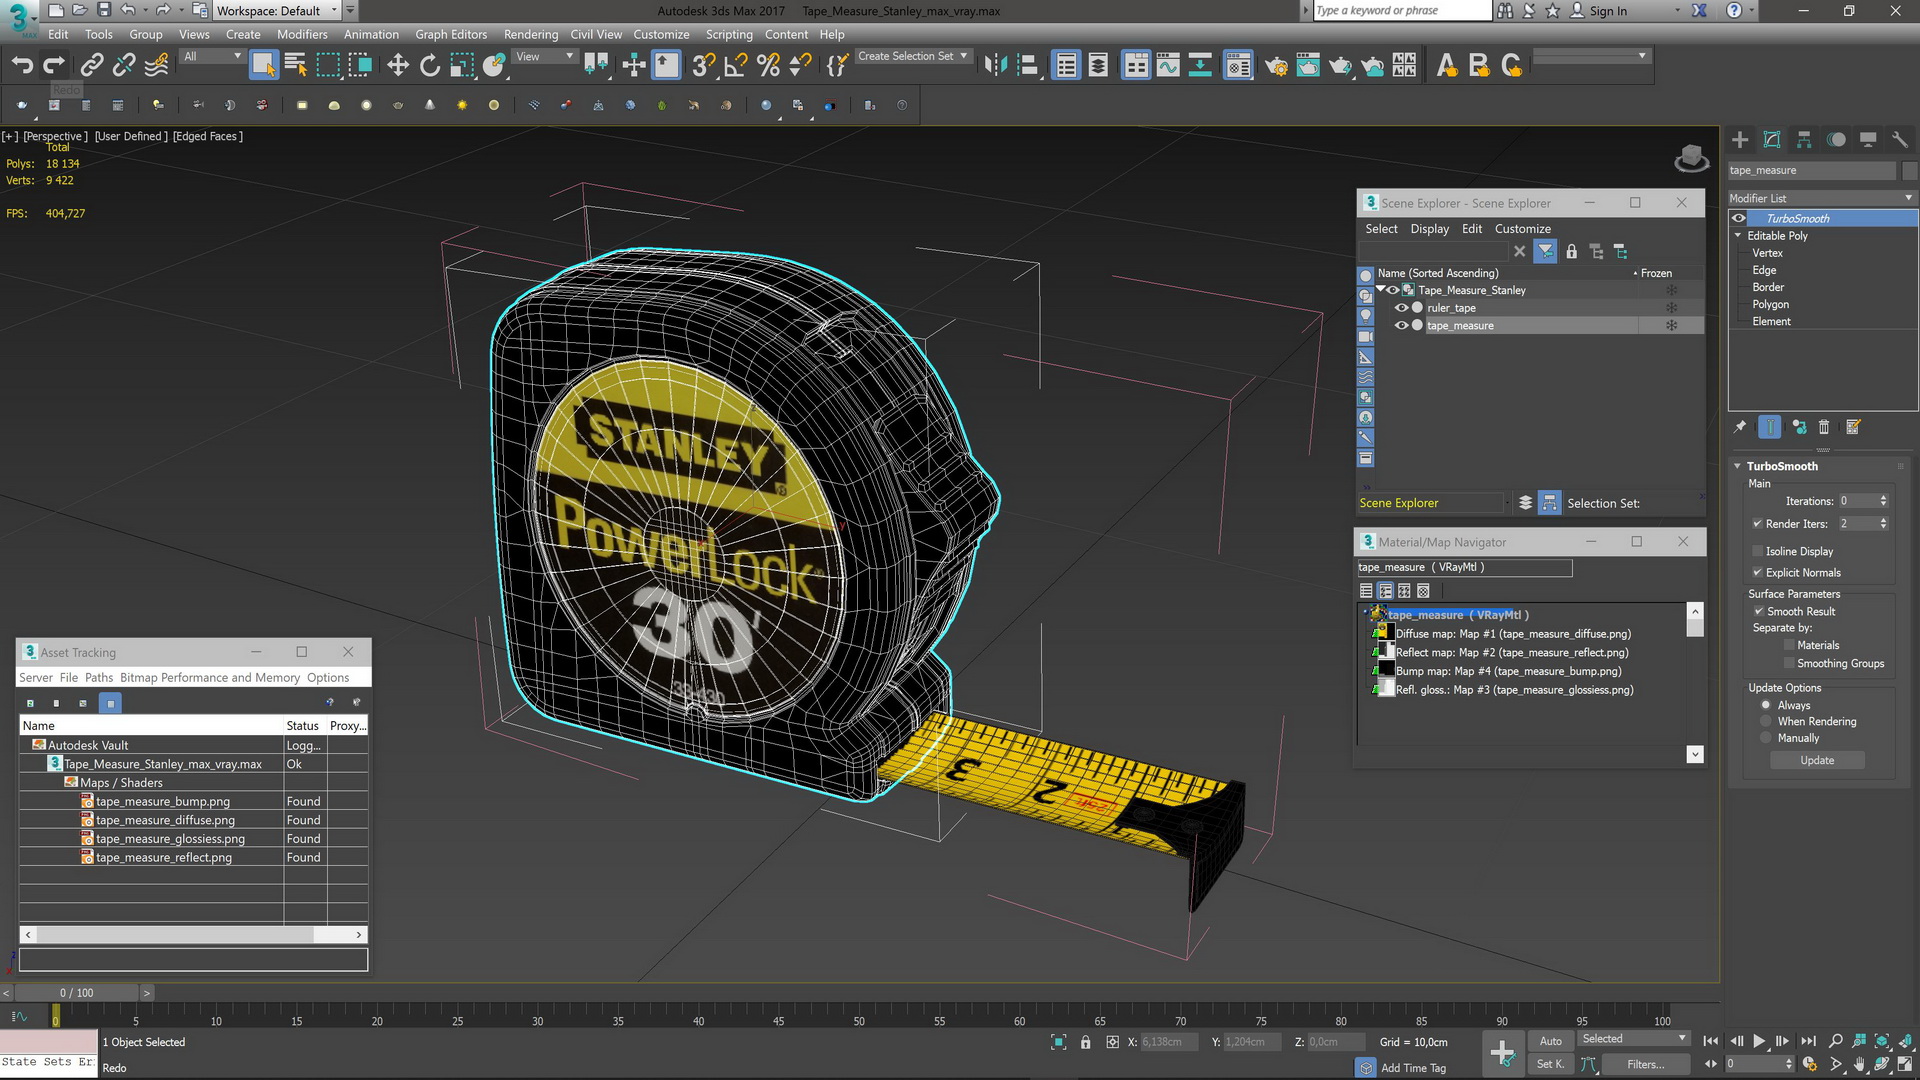This screenshot has width=1920, height=1080.
Task: Choose the Select and Move tool
Action: pyautogui.click(x=398, y=66)
